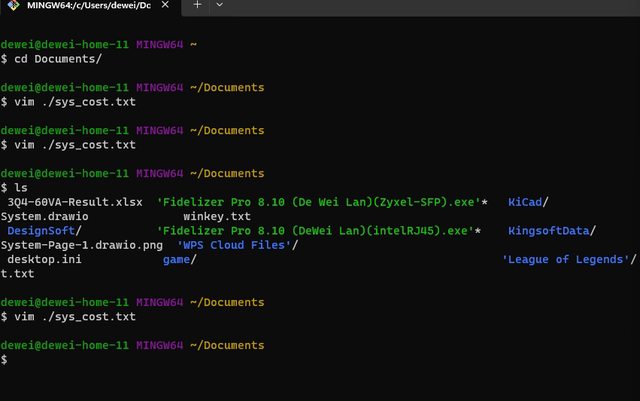Close the MINGW64 terminal tab
The width and height of the screenshot is (640, 401).
tap(164, 6)
